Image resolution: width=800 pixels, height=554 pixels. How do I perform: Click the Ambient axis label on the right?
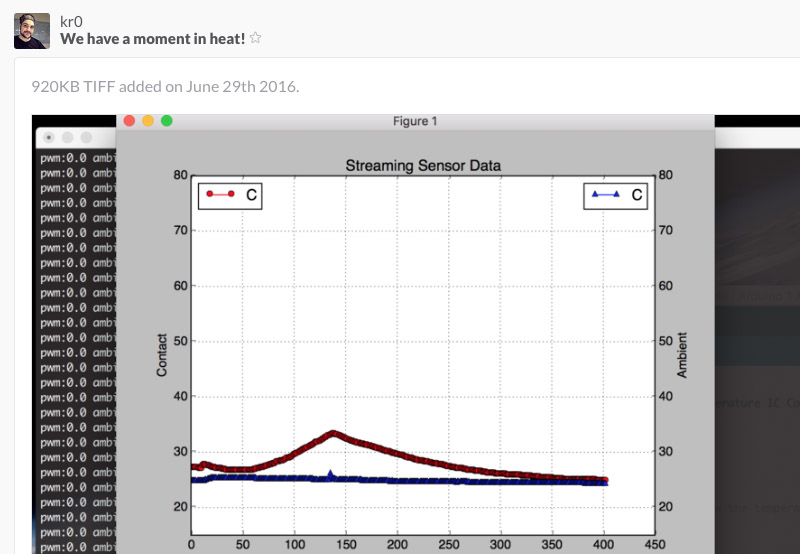click(682, 355)
